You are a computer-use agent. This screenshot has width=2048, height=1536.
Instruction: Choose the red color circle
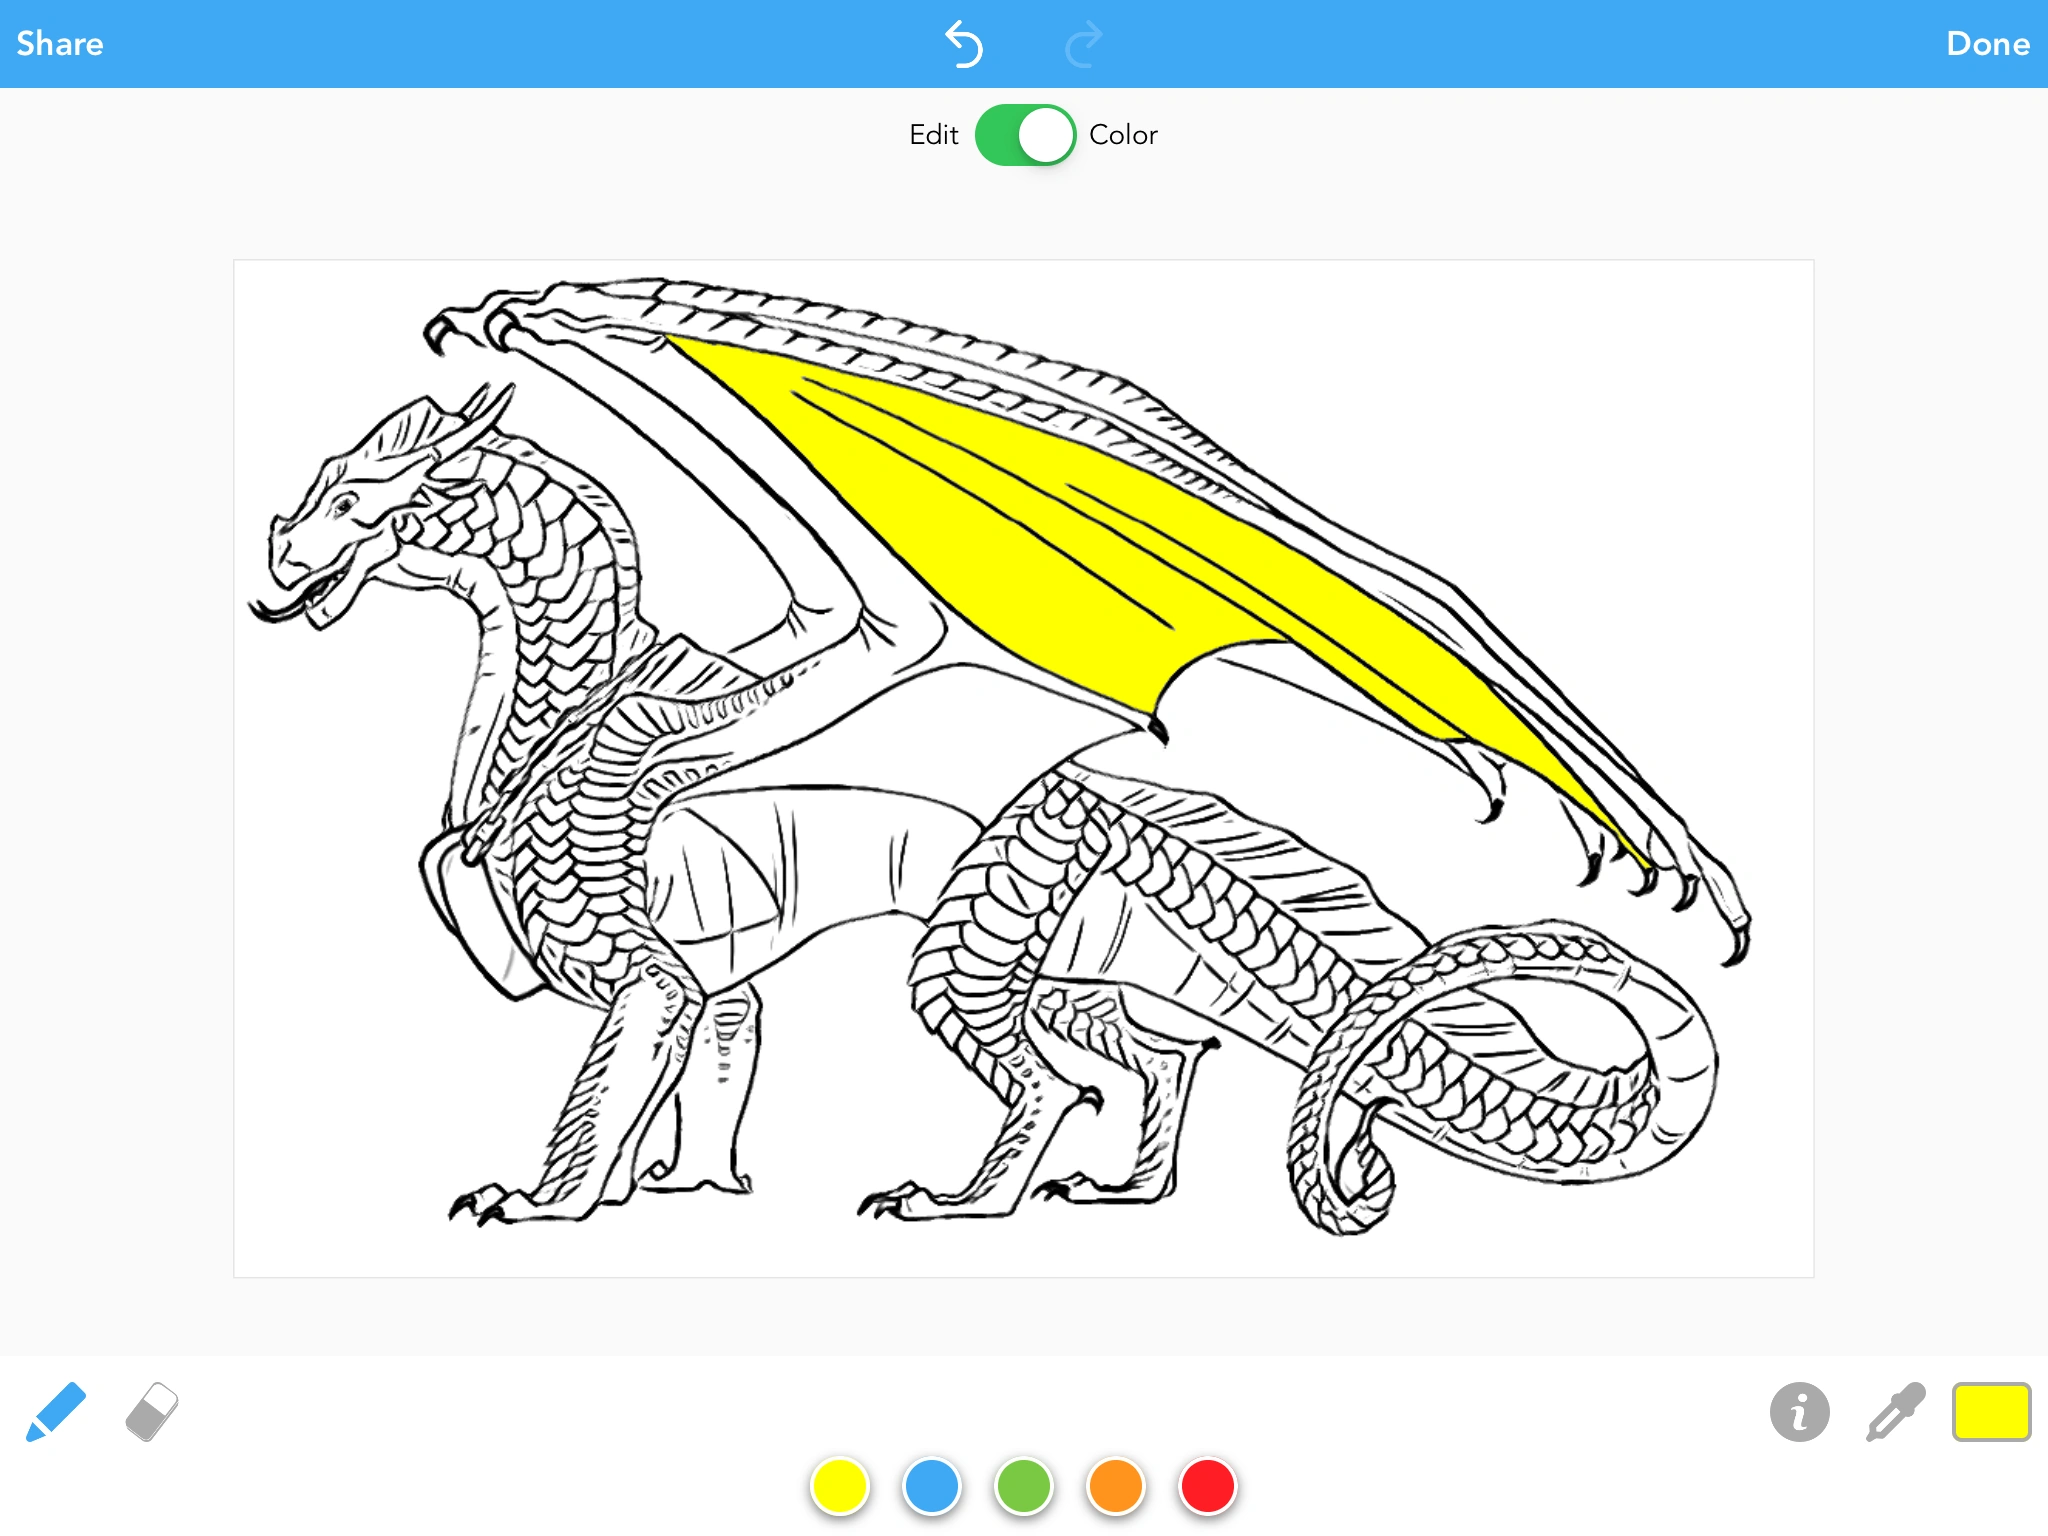point(1208,1486)
